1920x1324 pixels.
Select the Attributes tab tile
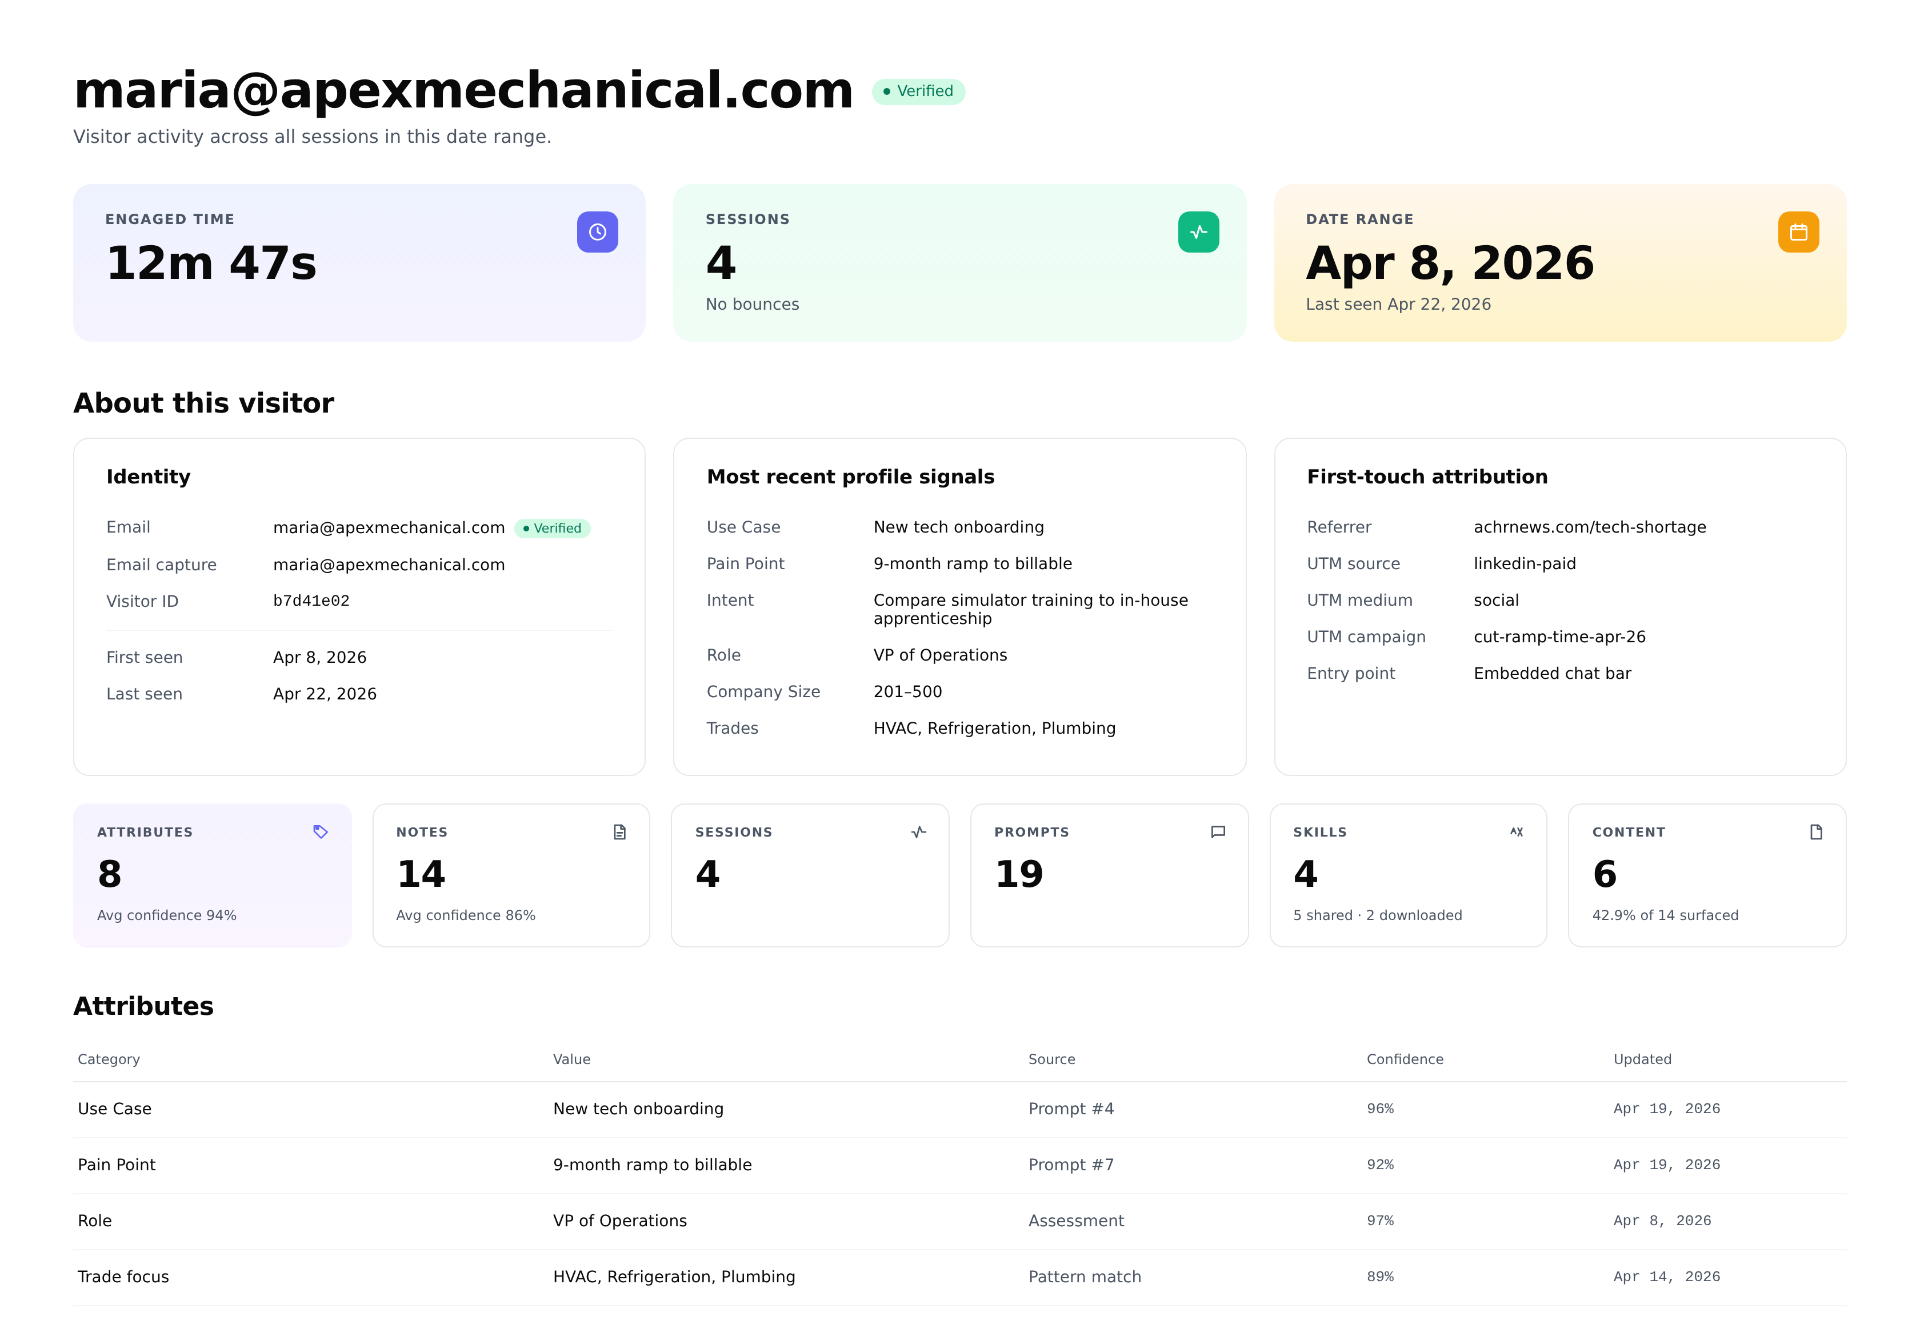click(x=212, y=875)
